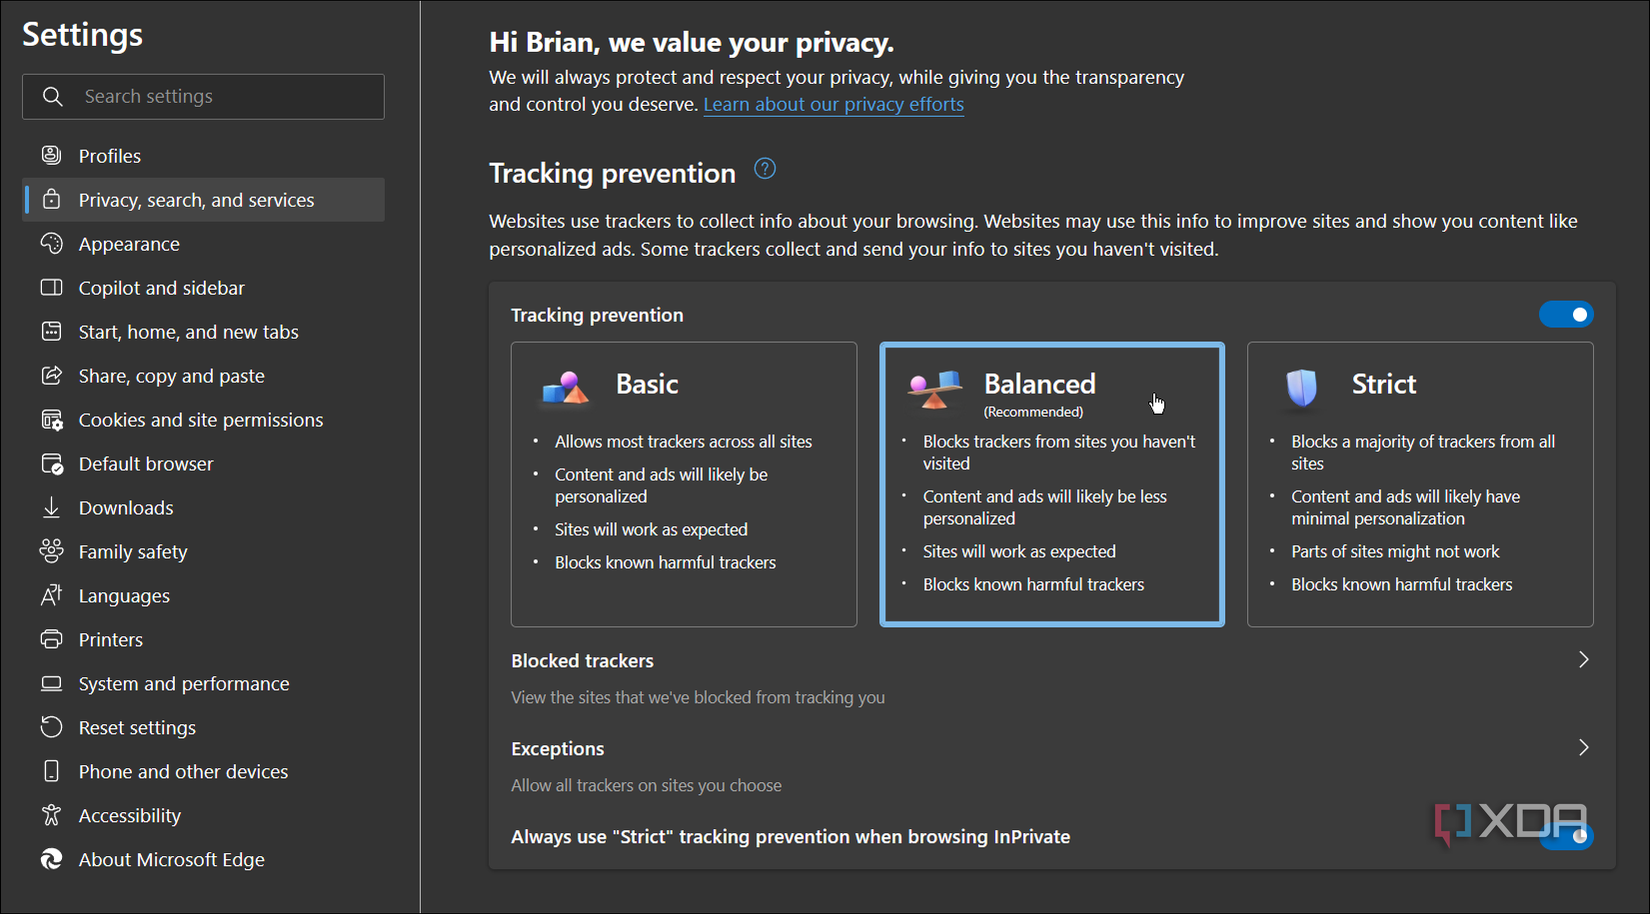Click the Microsoft Edge logo icon
The height and width of the screenshot is (914, 1650).
pyautogui.click(x=51, y=859)
